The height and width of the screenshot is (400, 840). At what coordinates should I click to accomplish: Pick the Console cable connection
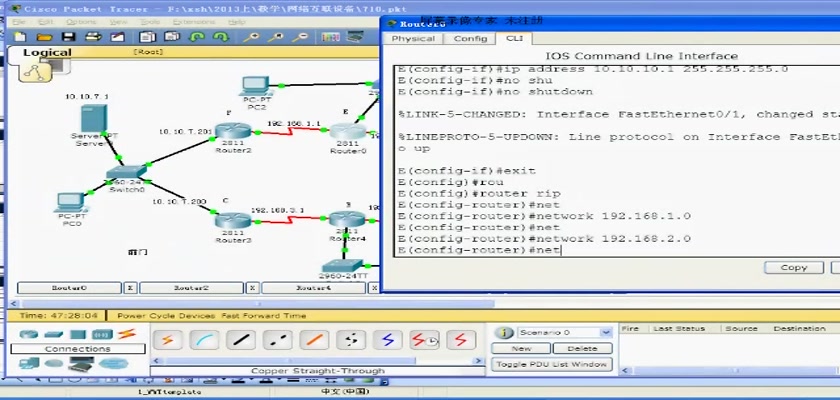(205, 339)
